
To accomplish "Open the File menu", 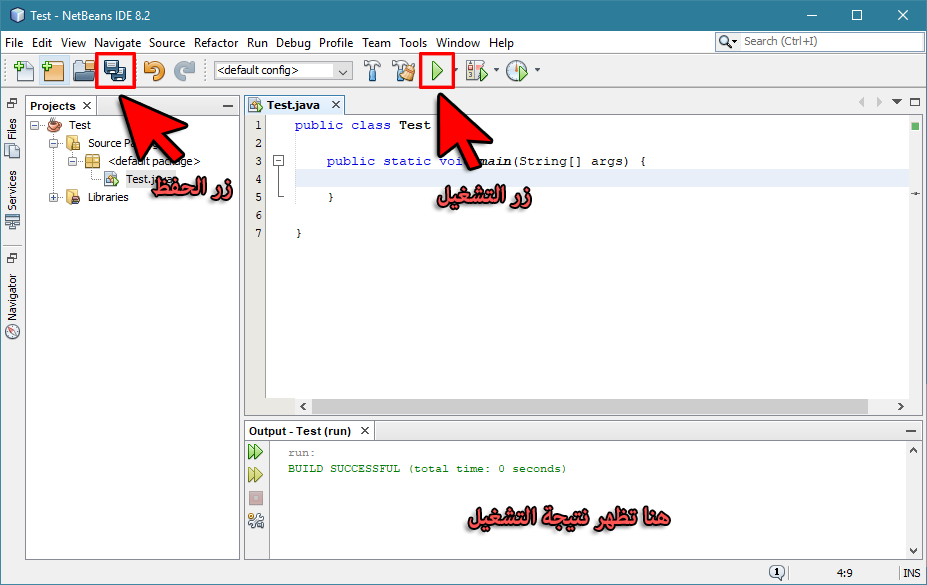I will (14, 43).
